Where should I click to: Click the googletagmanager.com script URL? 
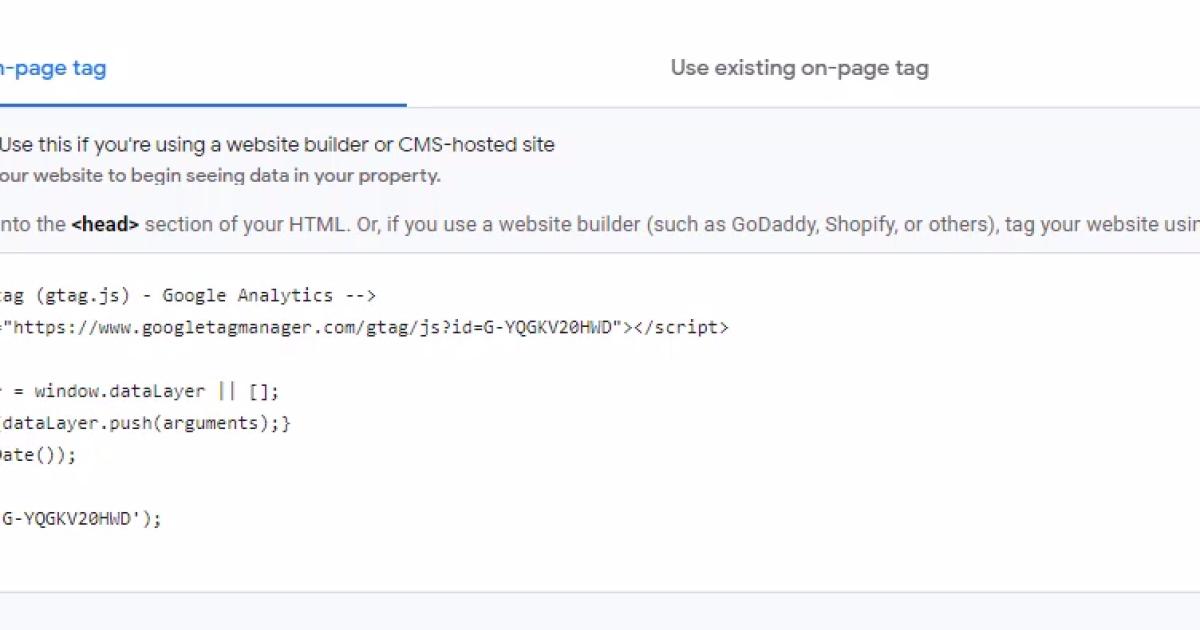[300, 327]
